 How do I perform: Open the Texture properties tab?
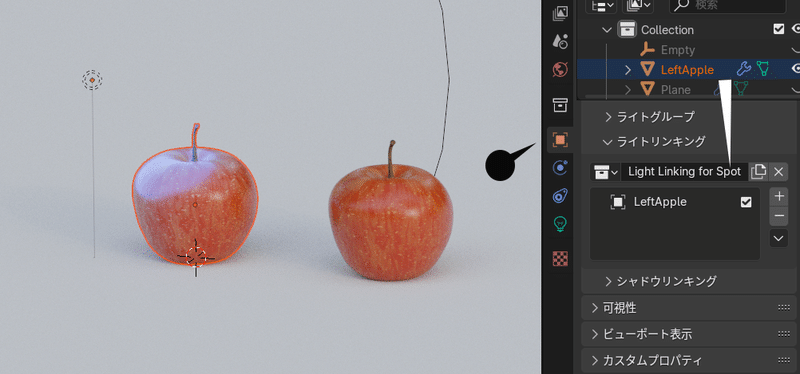point(561,259)
